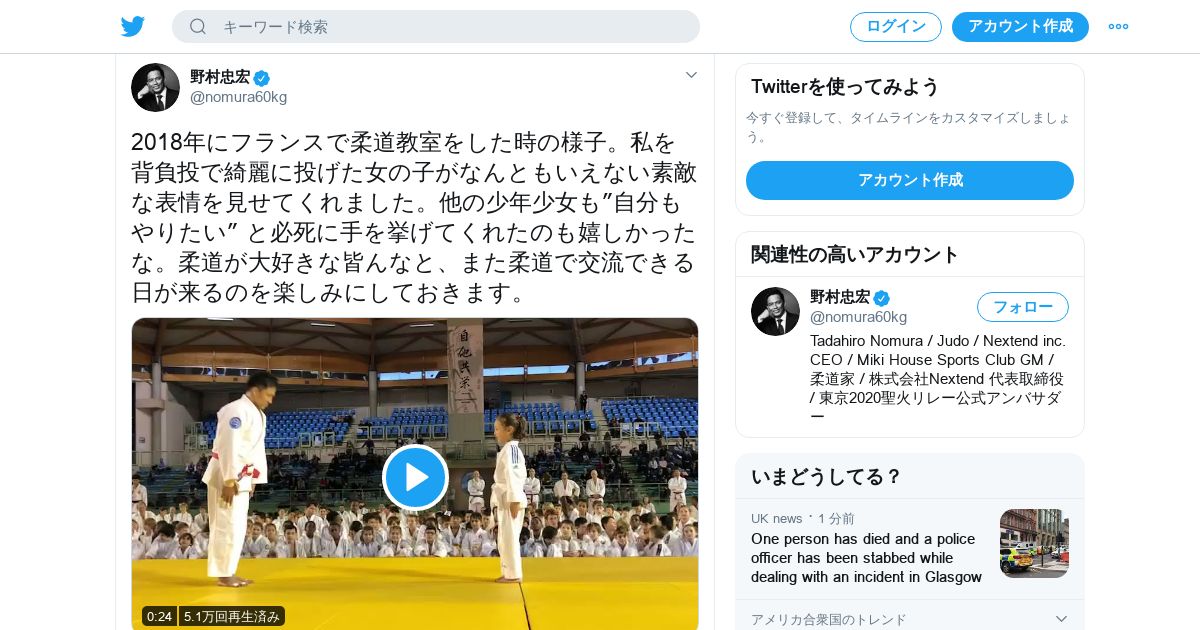Click verified badge beside the tweet author's name
1200x630 pixels.
262,78
